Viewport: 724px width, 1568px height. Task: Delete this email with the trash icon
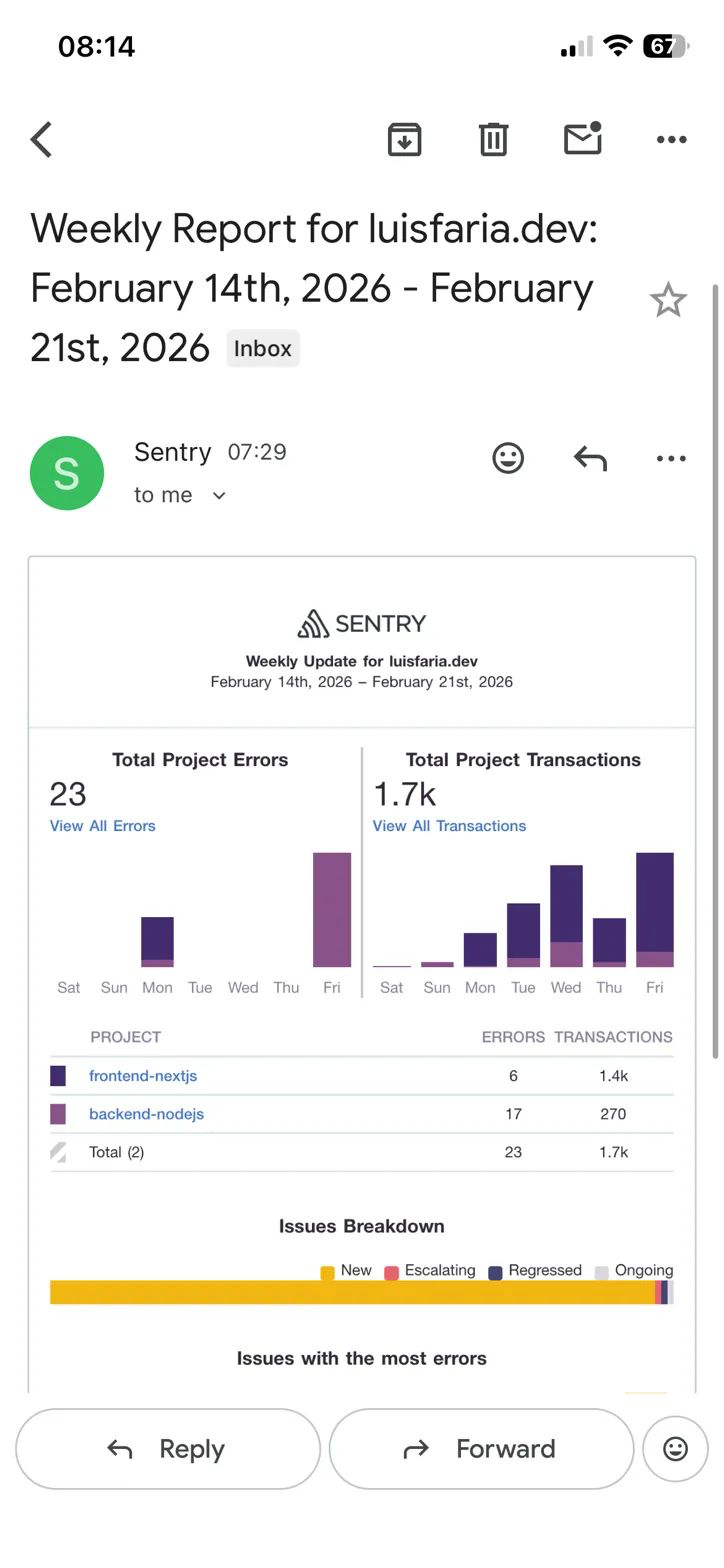492,139
